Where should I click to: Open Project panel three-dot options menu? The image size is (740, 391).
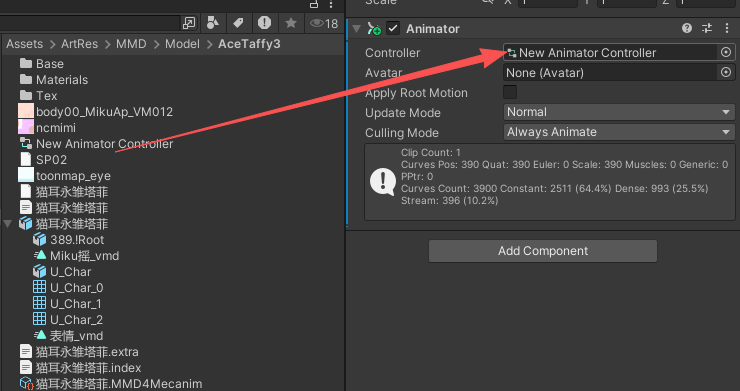(x=331, y=4)
